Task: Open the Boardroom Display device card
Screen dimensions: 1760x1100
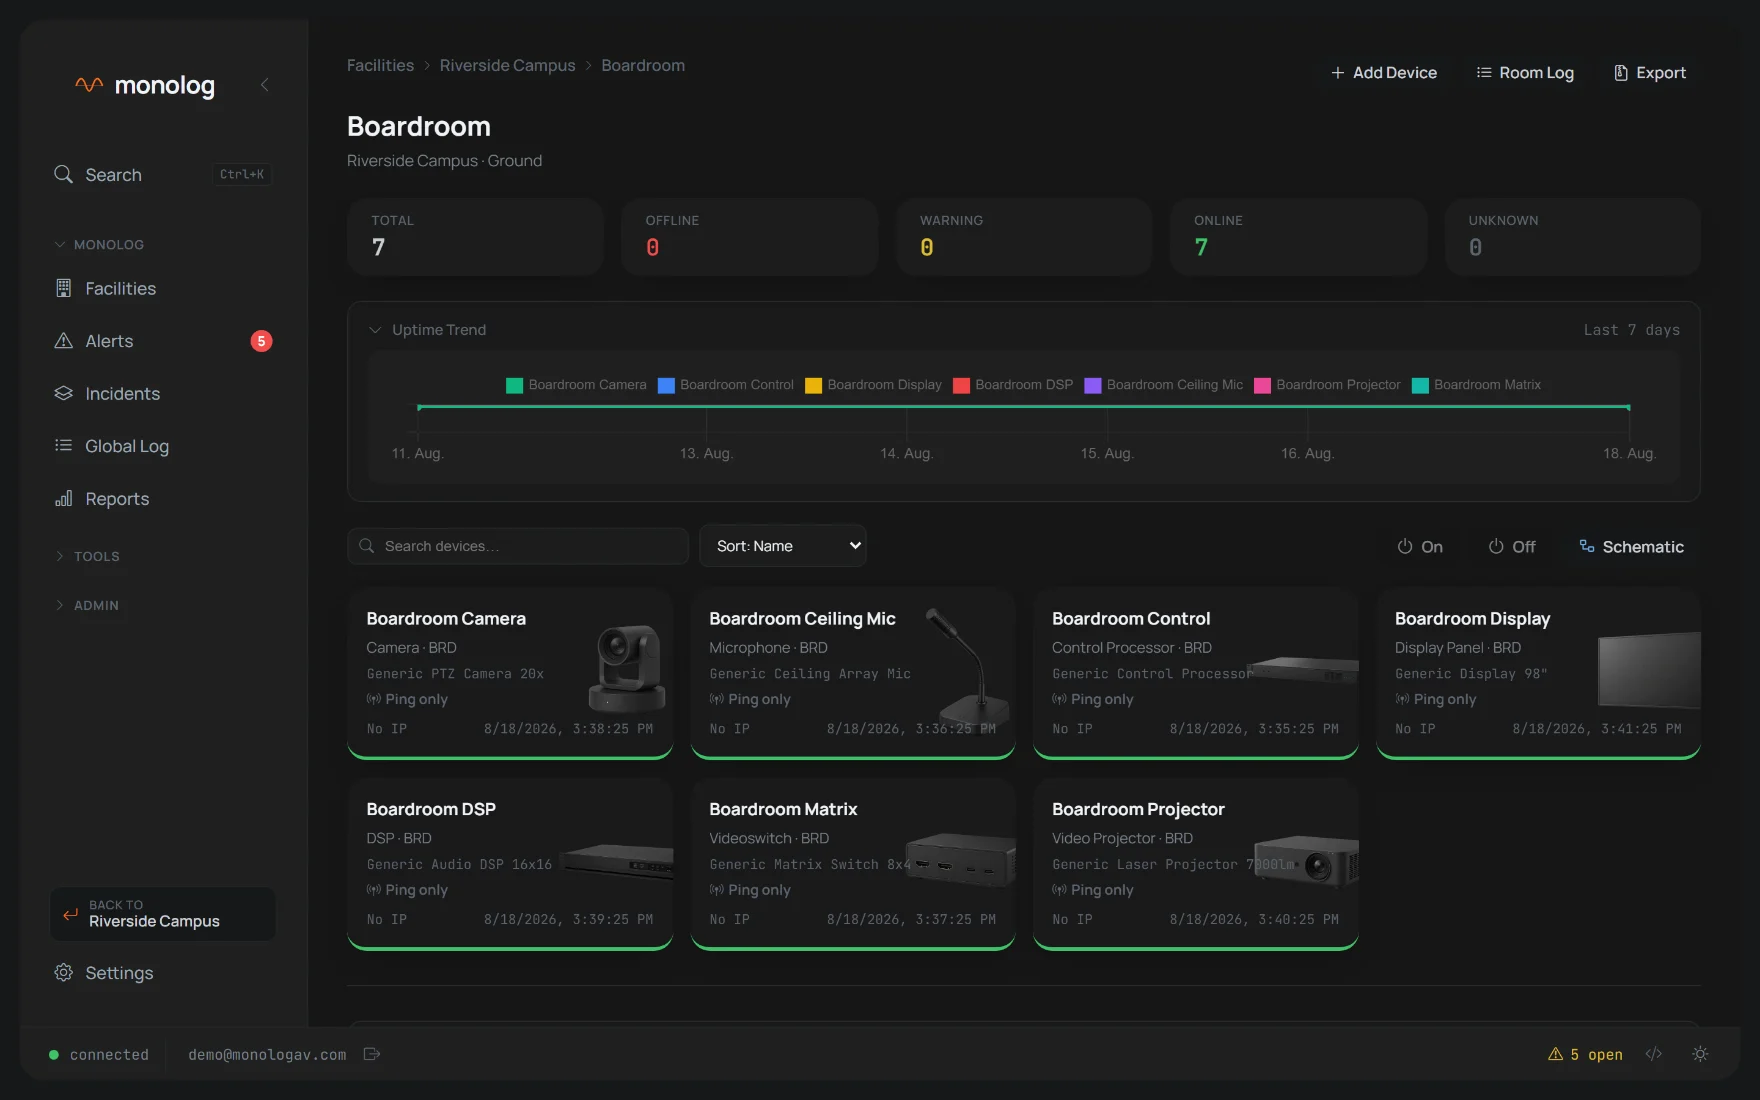Action: click(1538, 674)
